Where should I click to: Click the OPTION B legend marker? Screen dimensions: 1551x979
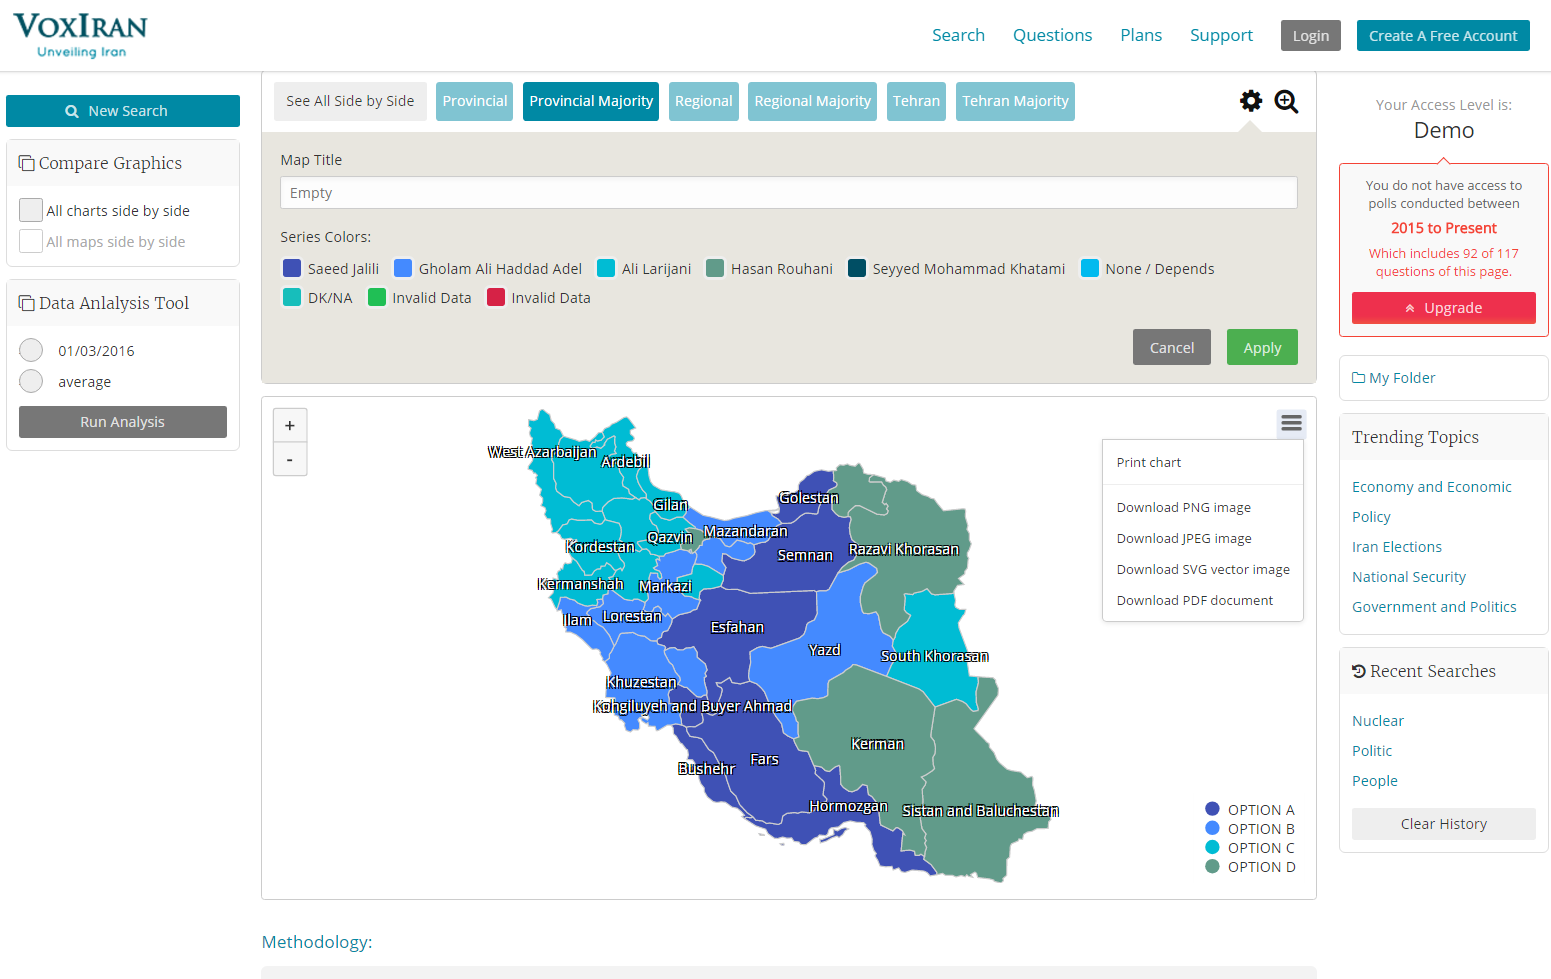point(1213,828)
